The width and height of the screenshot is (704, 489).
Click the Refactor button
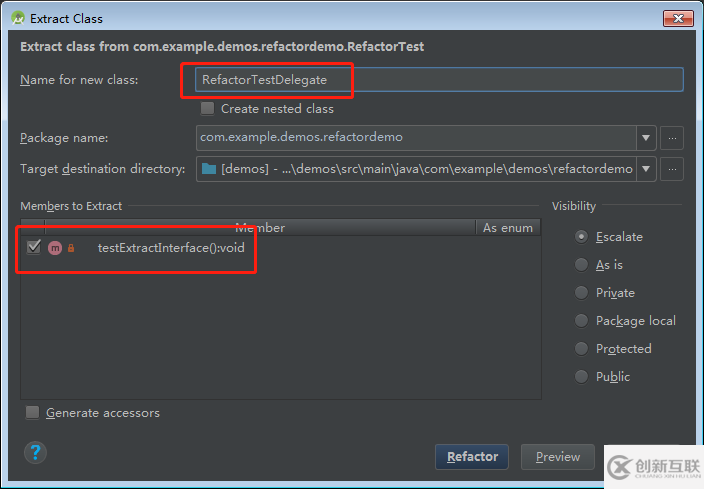[x=472, y=457]
